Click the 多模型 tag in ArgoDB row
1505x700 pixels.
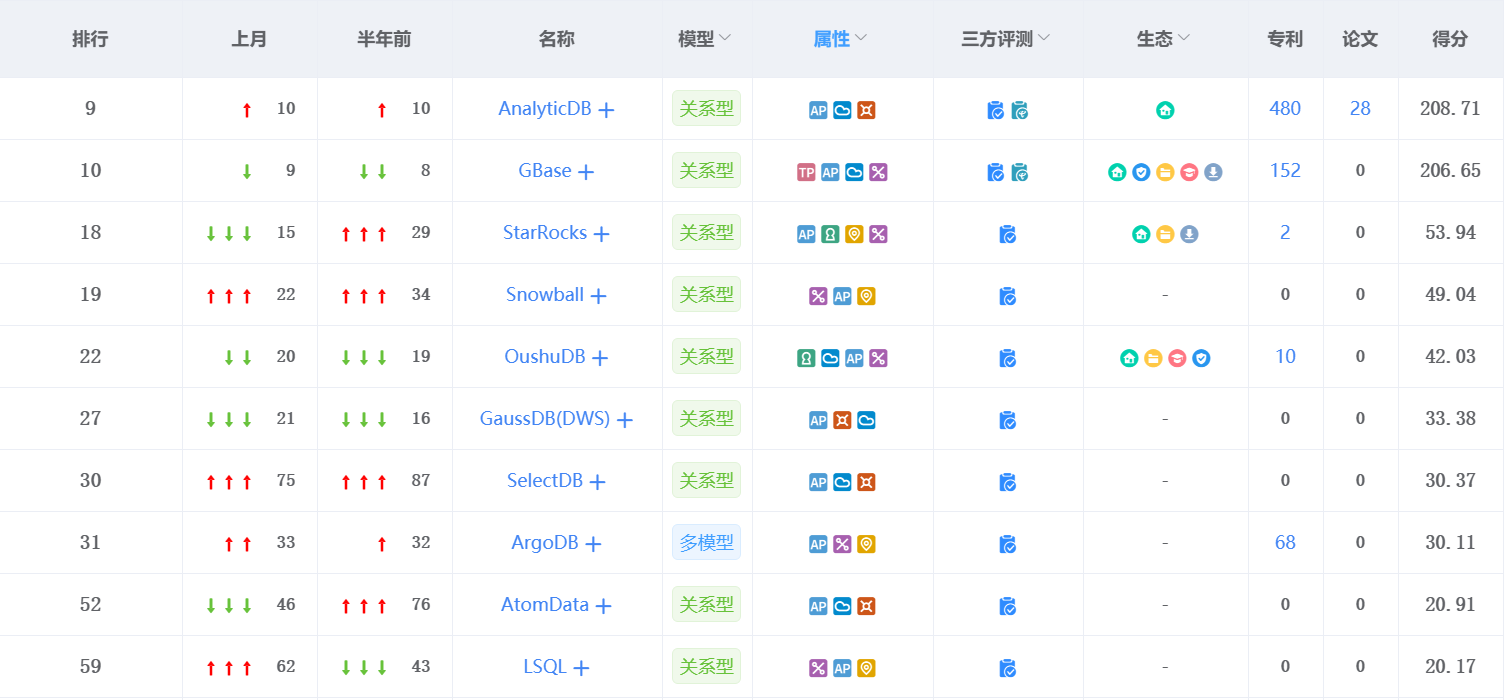click(706, 543)
